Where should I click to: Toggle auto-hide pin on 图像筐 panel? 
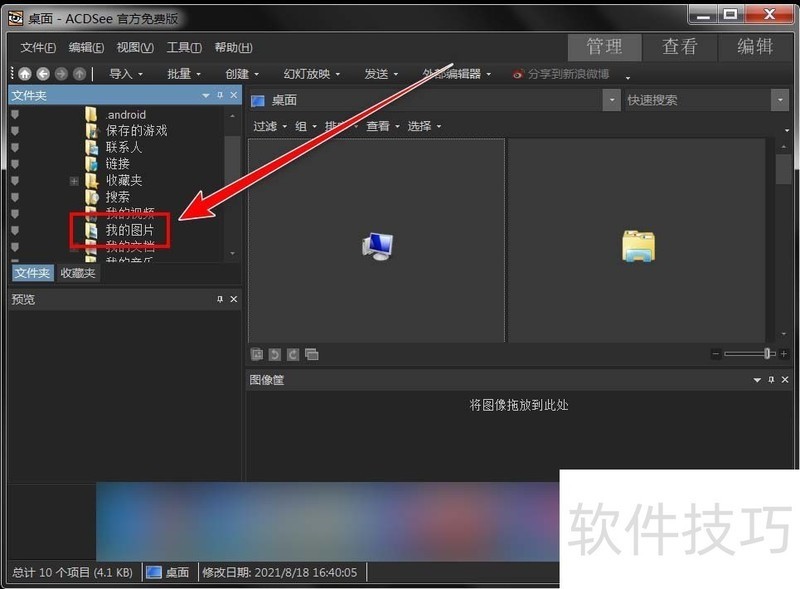click(x=770, y=379)
